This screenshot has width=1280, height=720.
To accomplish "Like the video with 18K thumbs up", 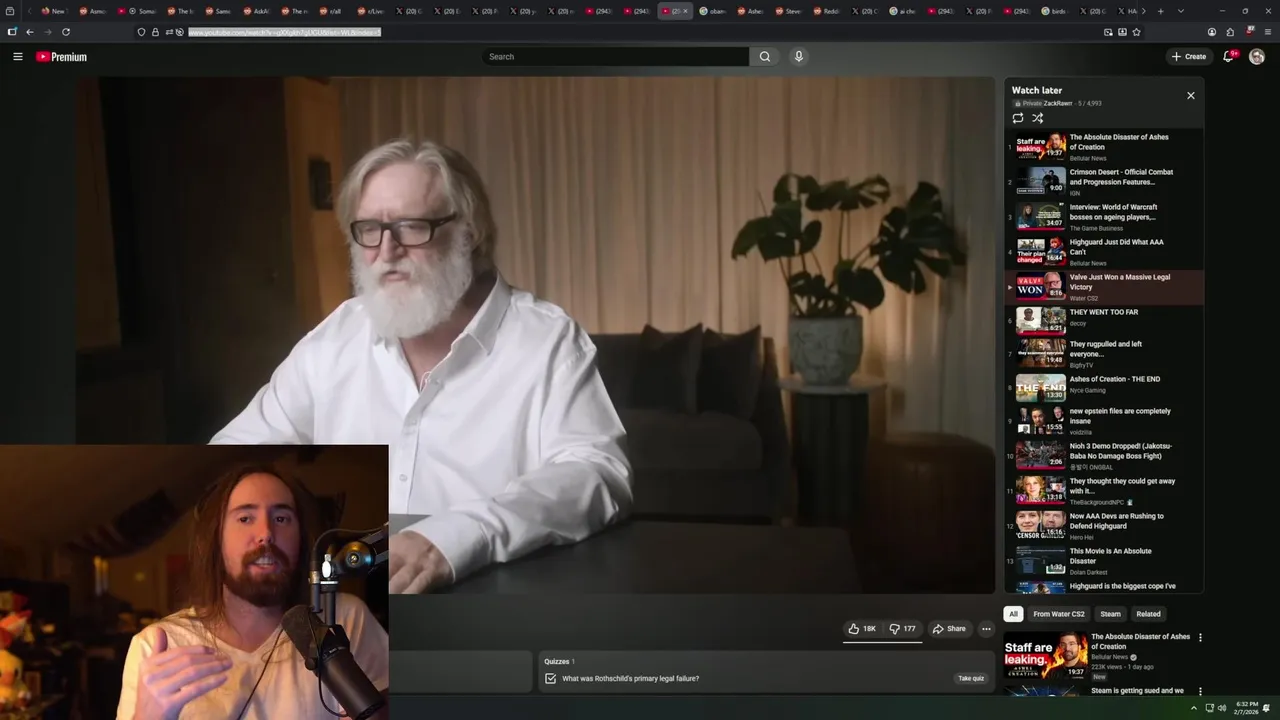I will tap(862, 629).
